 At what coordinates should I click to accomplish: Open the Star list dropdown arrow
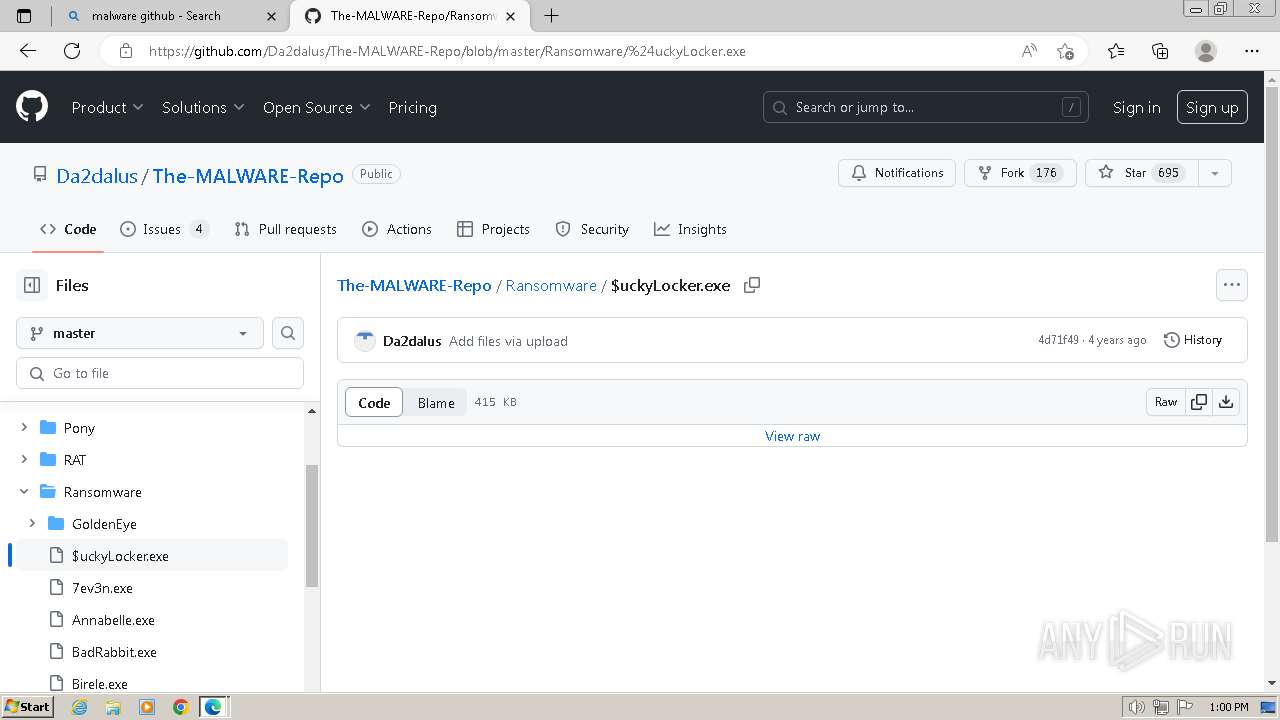[x=1214, y=173]
